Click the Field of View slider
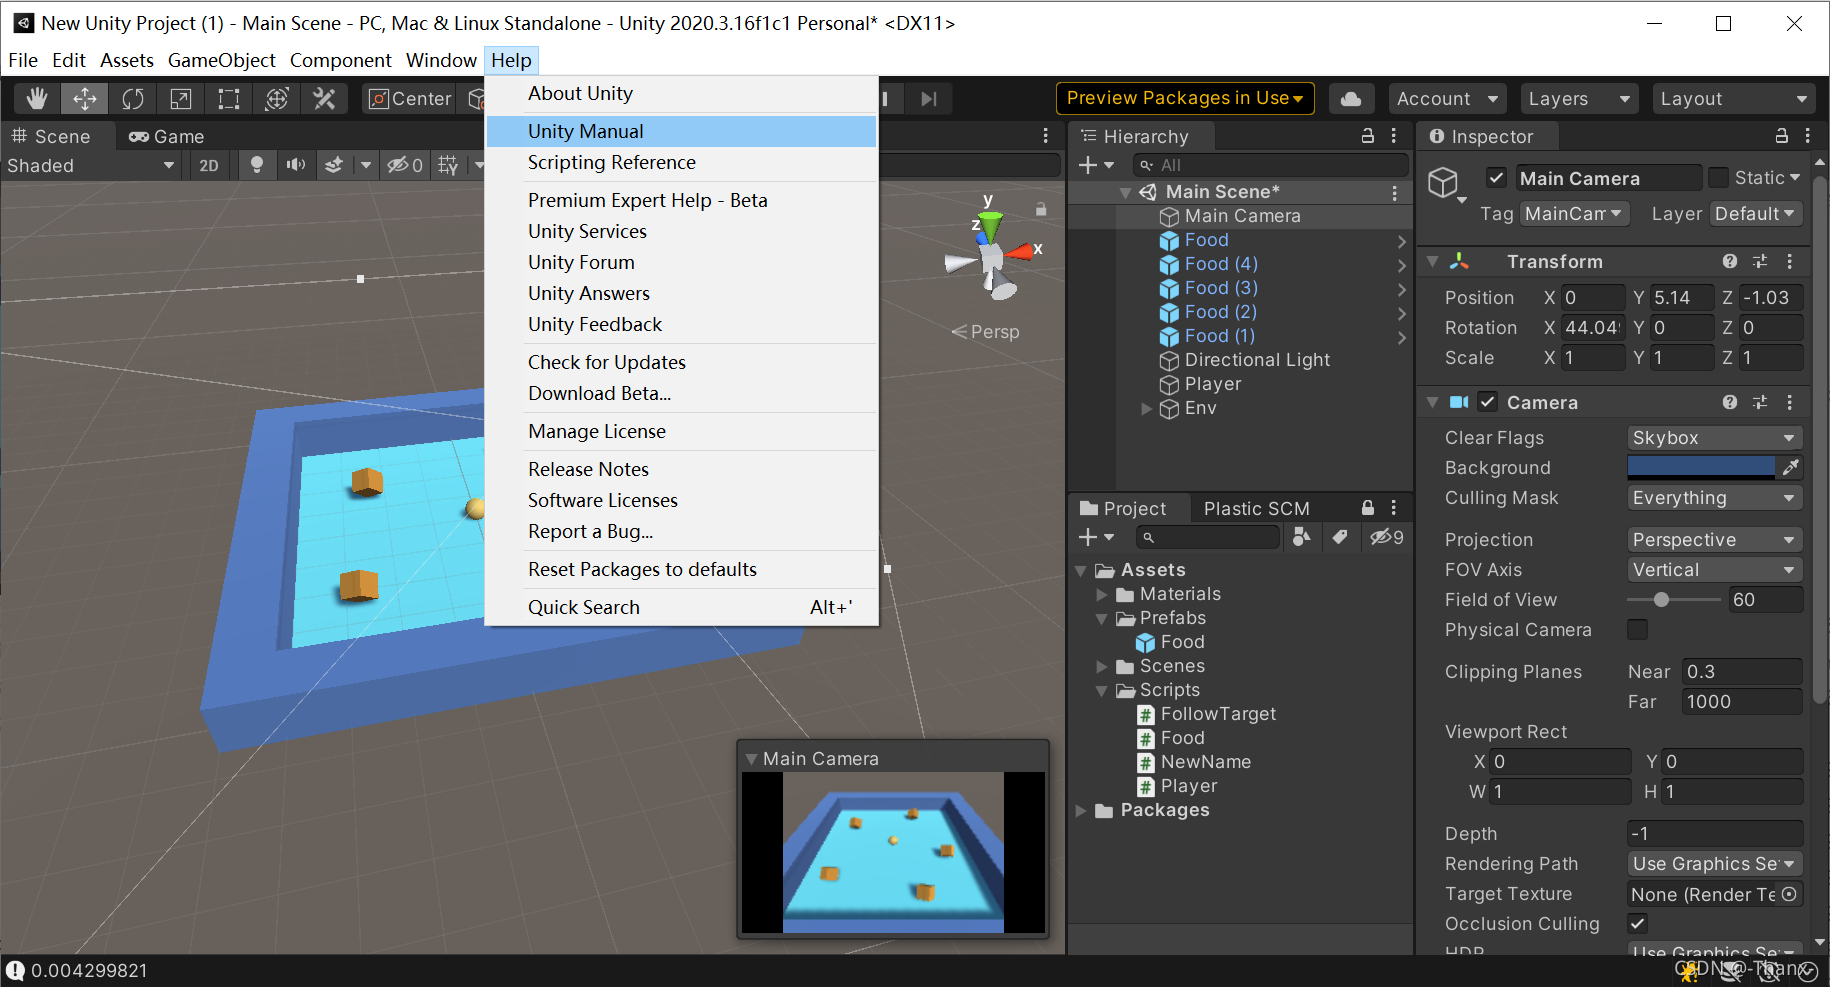Viewport: 1830px width, 987px height. coord(1673,599)
